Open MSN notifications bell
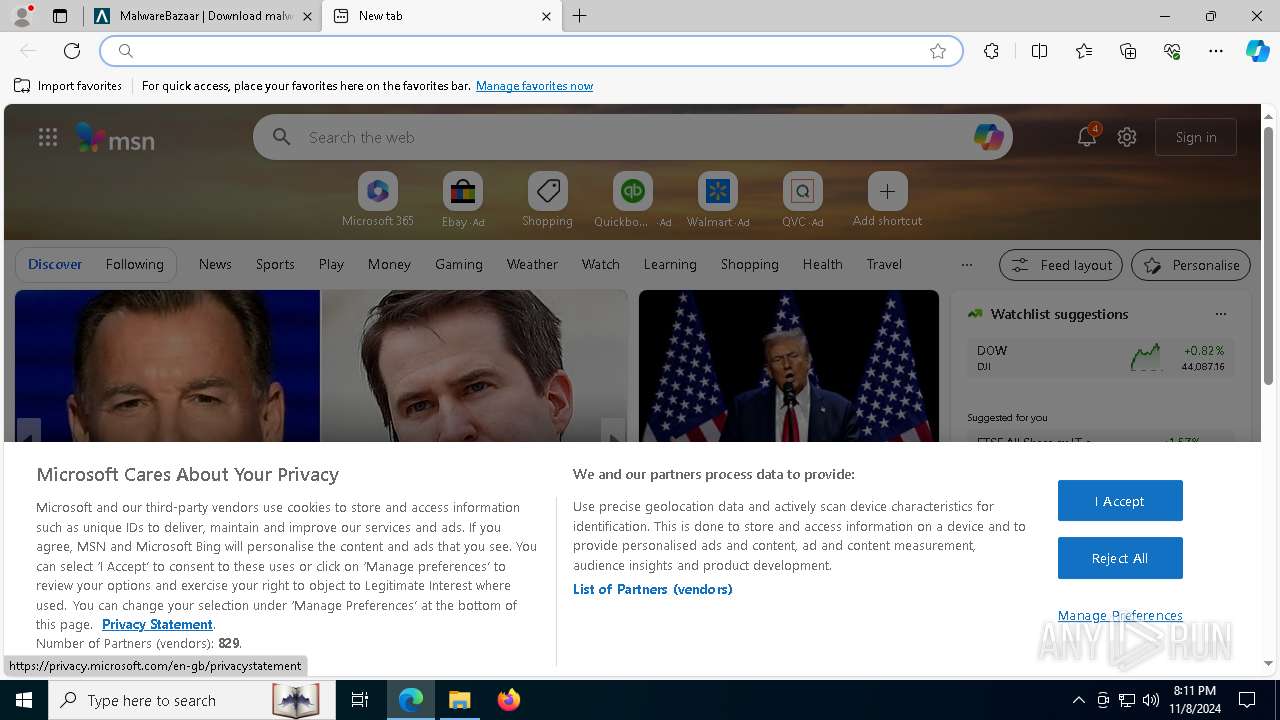 pyautogui.click(x=1087, y=137)
